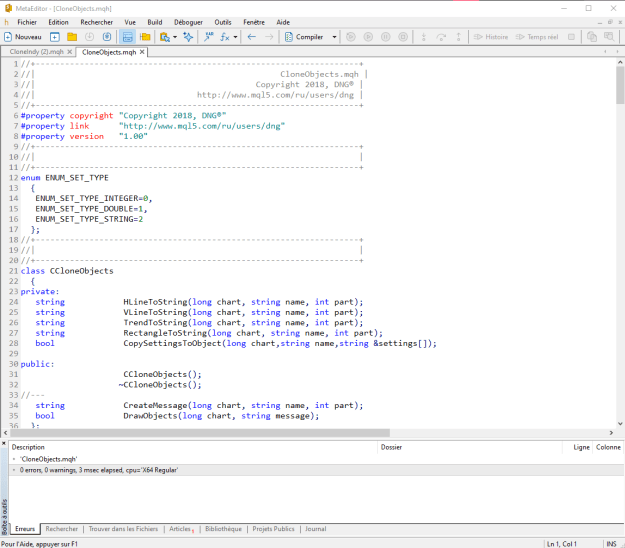This screenshot has width=625, height=548.
Task: Click the search magnifier icon at toolbar right
Action: 609,37
